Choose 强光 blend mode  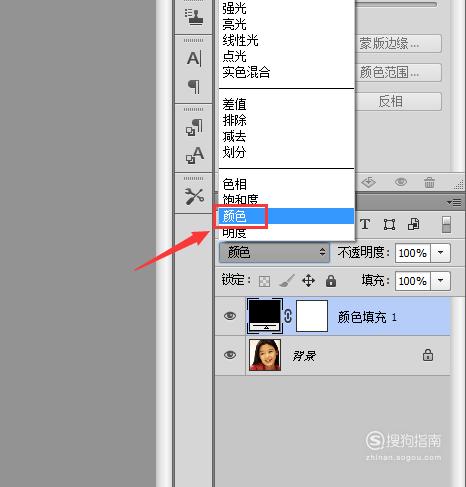(287, 8)
